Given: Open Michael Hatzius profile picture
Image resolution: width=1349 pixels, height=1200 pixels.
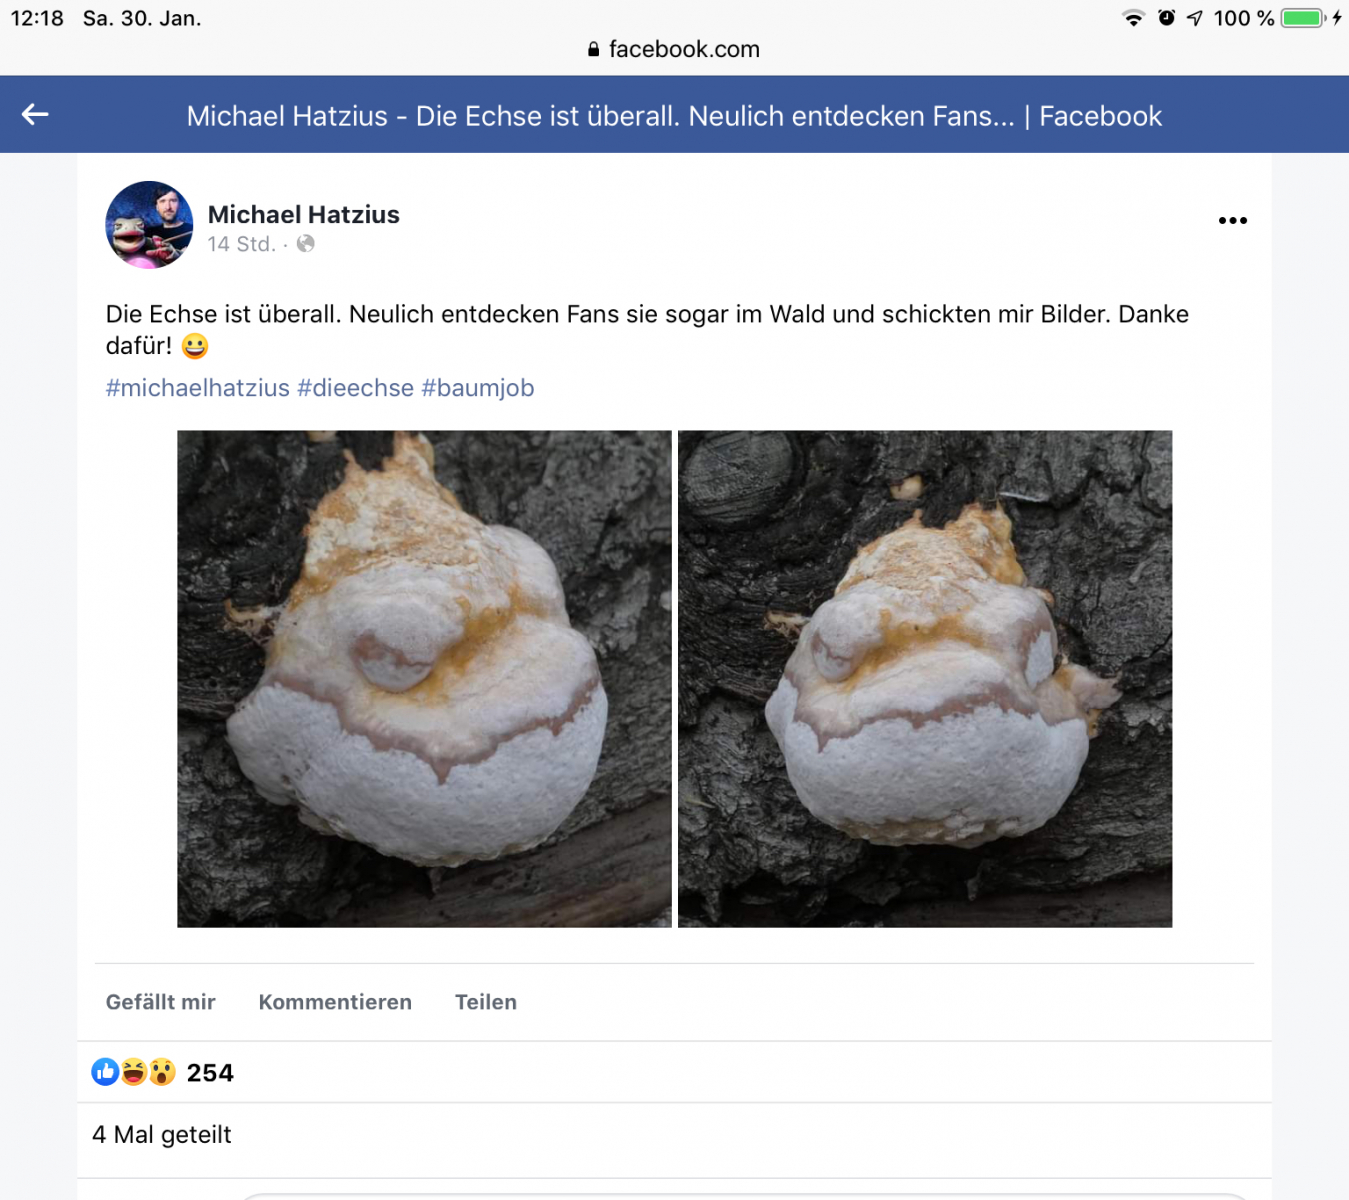Looking at the screenshot, I should [149, 225].
